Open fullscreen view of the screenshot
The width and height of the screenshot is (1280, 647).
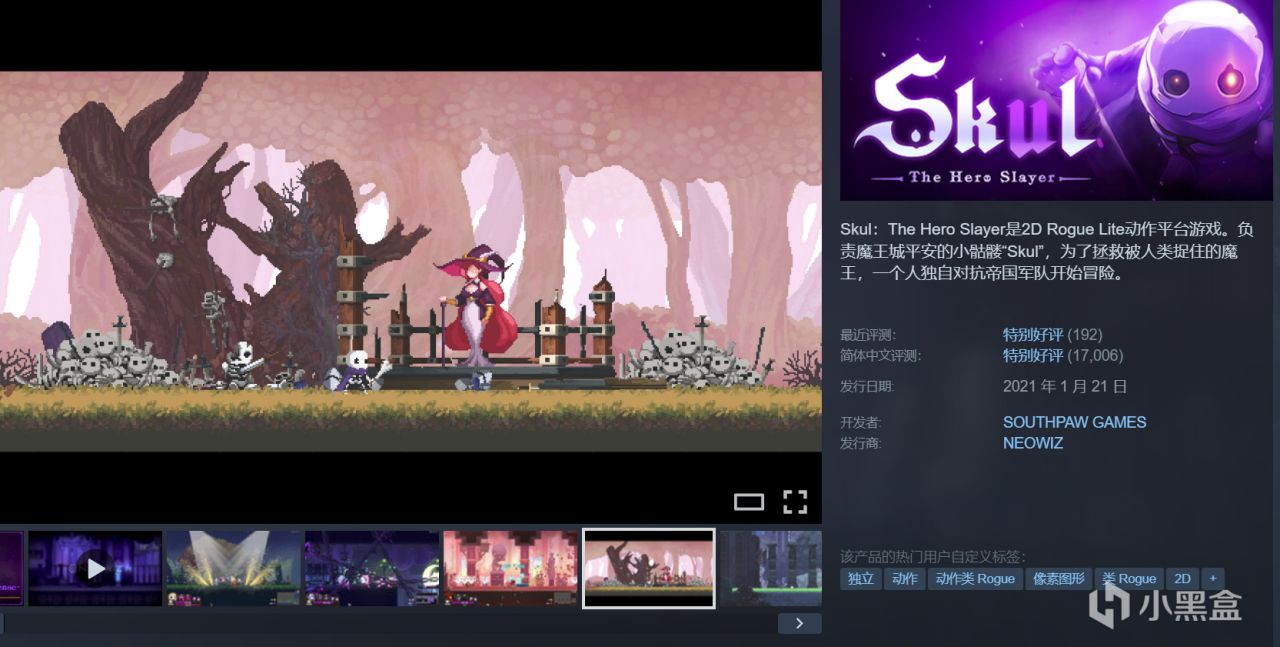click(x=795, y=502)
